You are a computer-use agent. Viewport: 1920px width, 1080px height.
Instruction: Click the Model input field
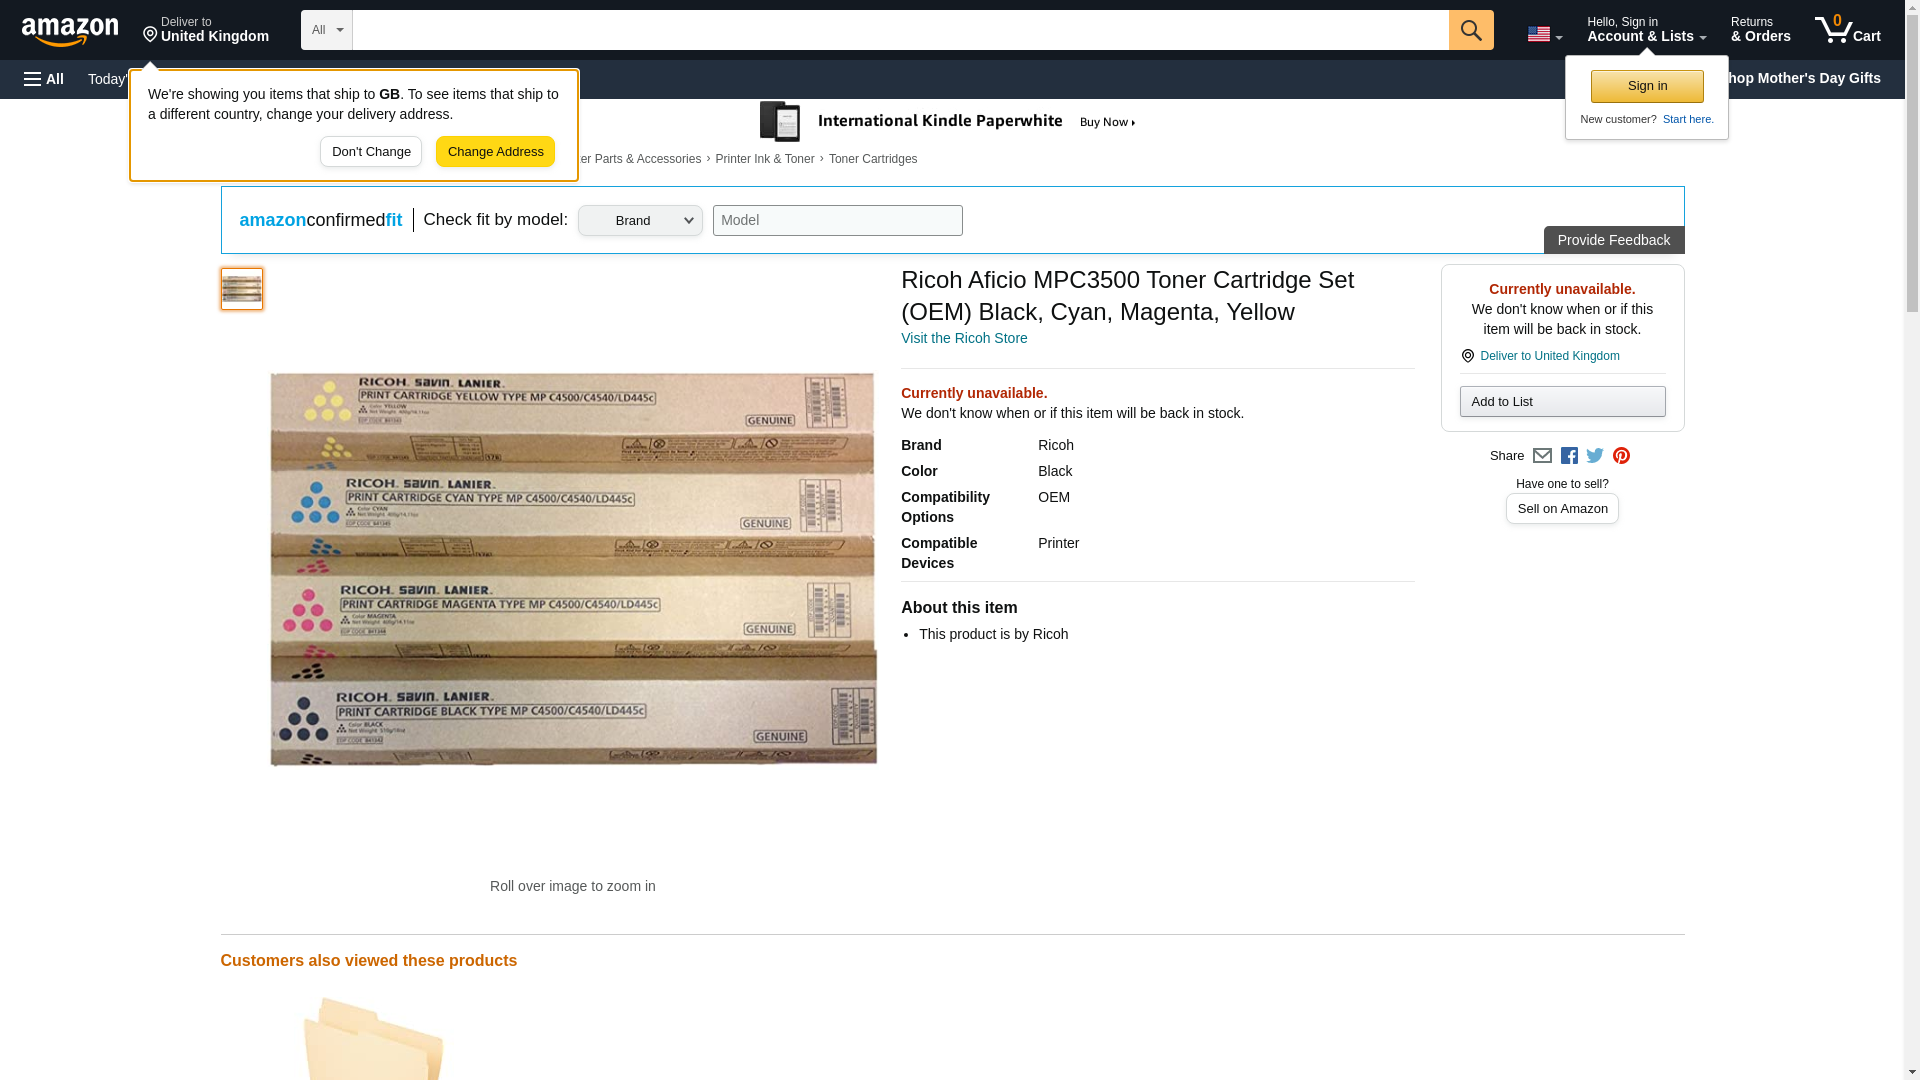click(837, 221)
